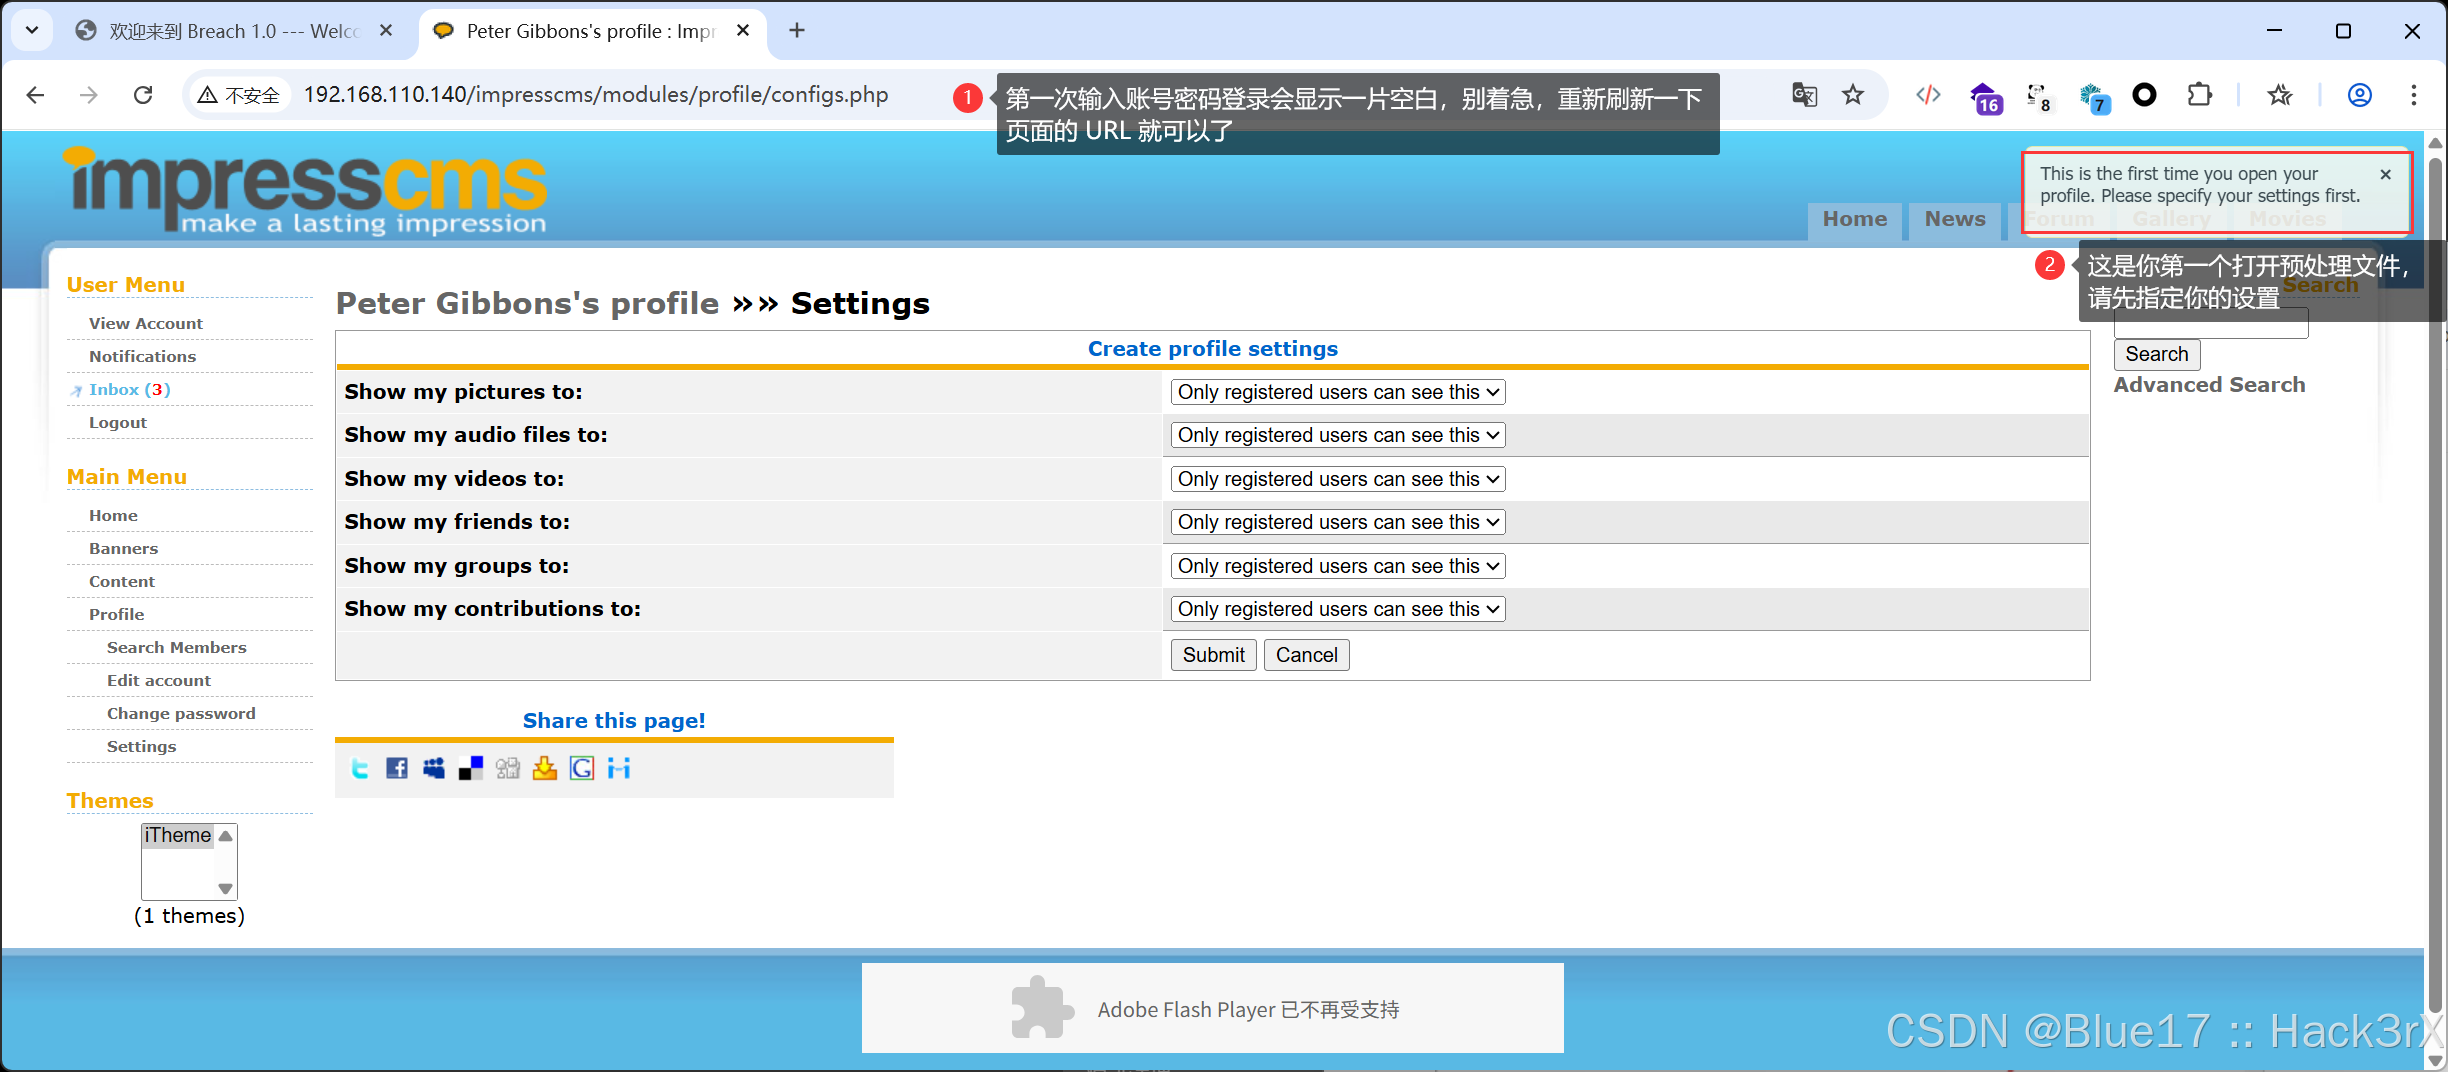2448x1072 pixels.
Task: Share the page via Google bookmarks icon
Action: coord(582,768)
